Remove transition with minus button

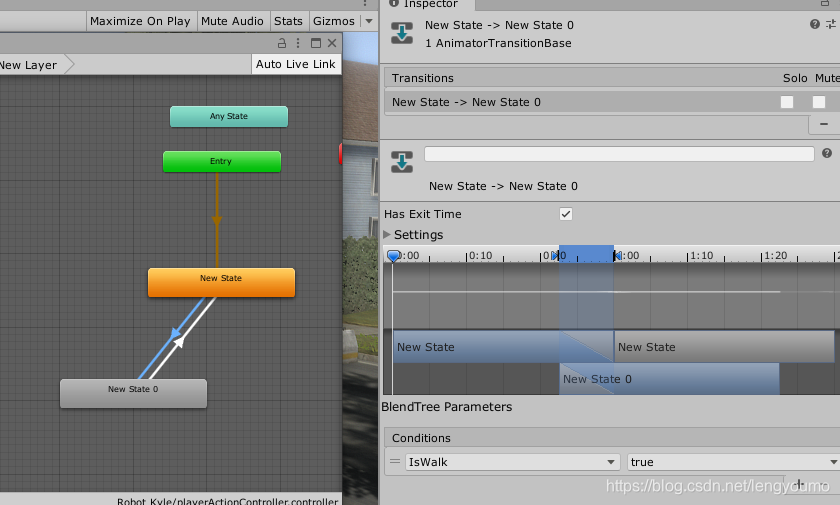(x=824, y=124)
